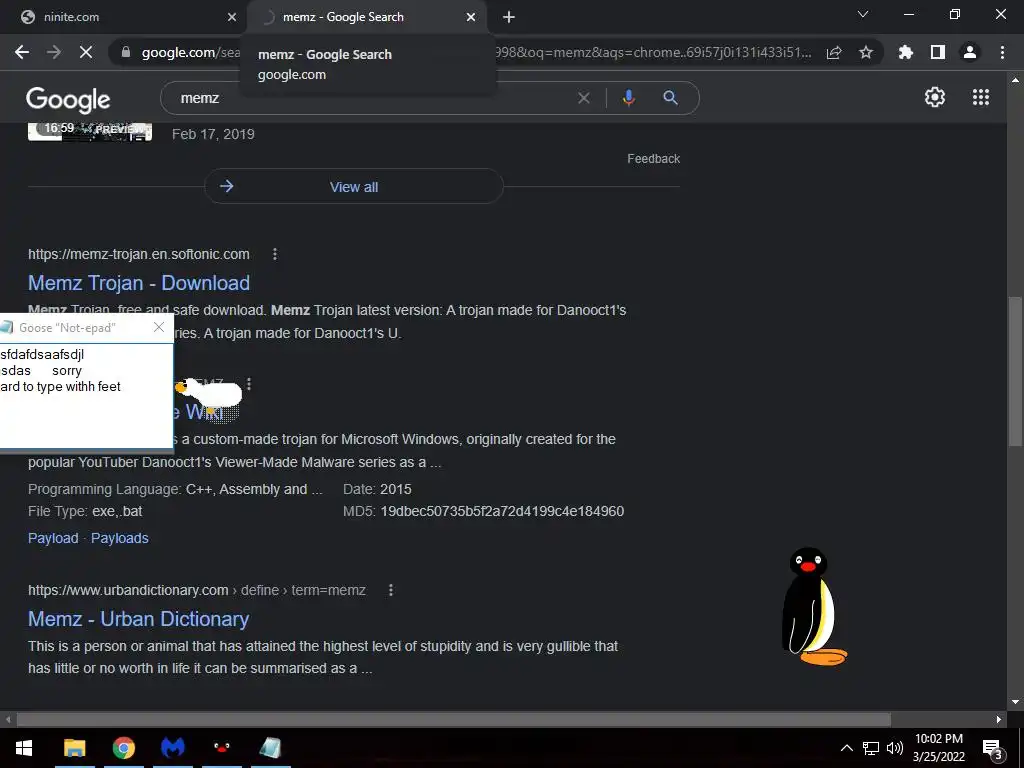Open Chrome's three-dot menu
Screen dimensions: 1024x768
tap(1002, 52)
